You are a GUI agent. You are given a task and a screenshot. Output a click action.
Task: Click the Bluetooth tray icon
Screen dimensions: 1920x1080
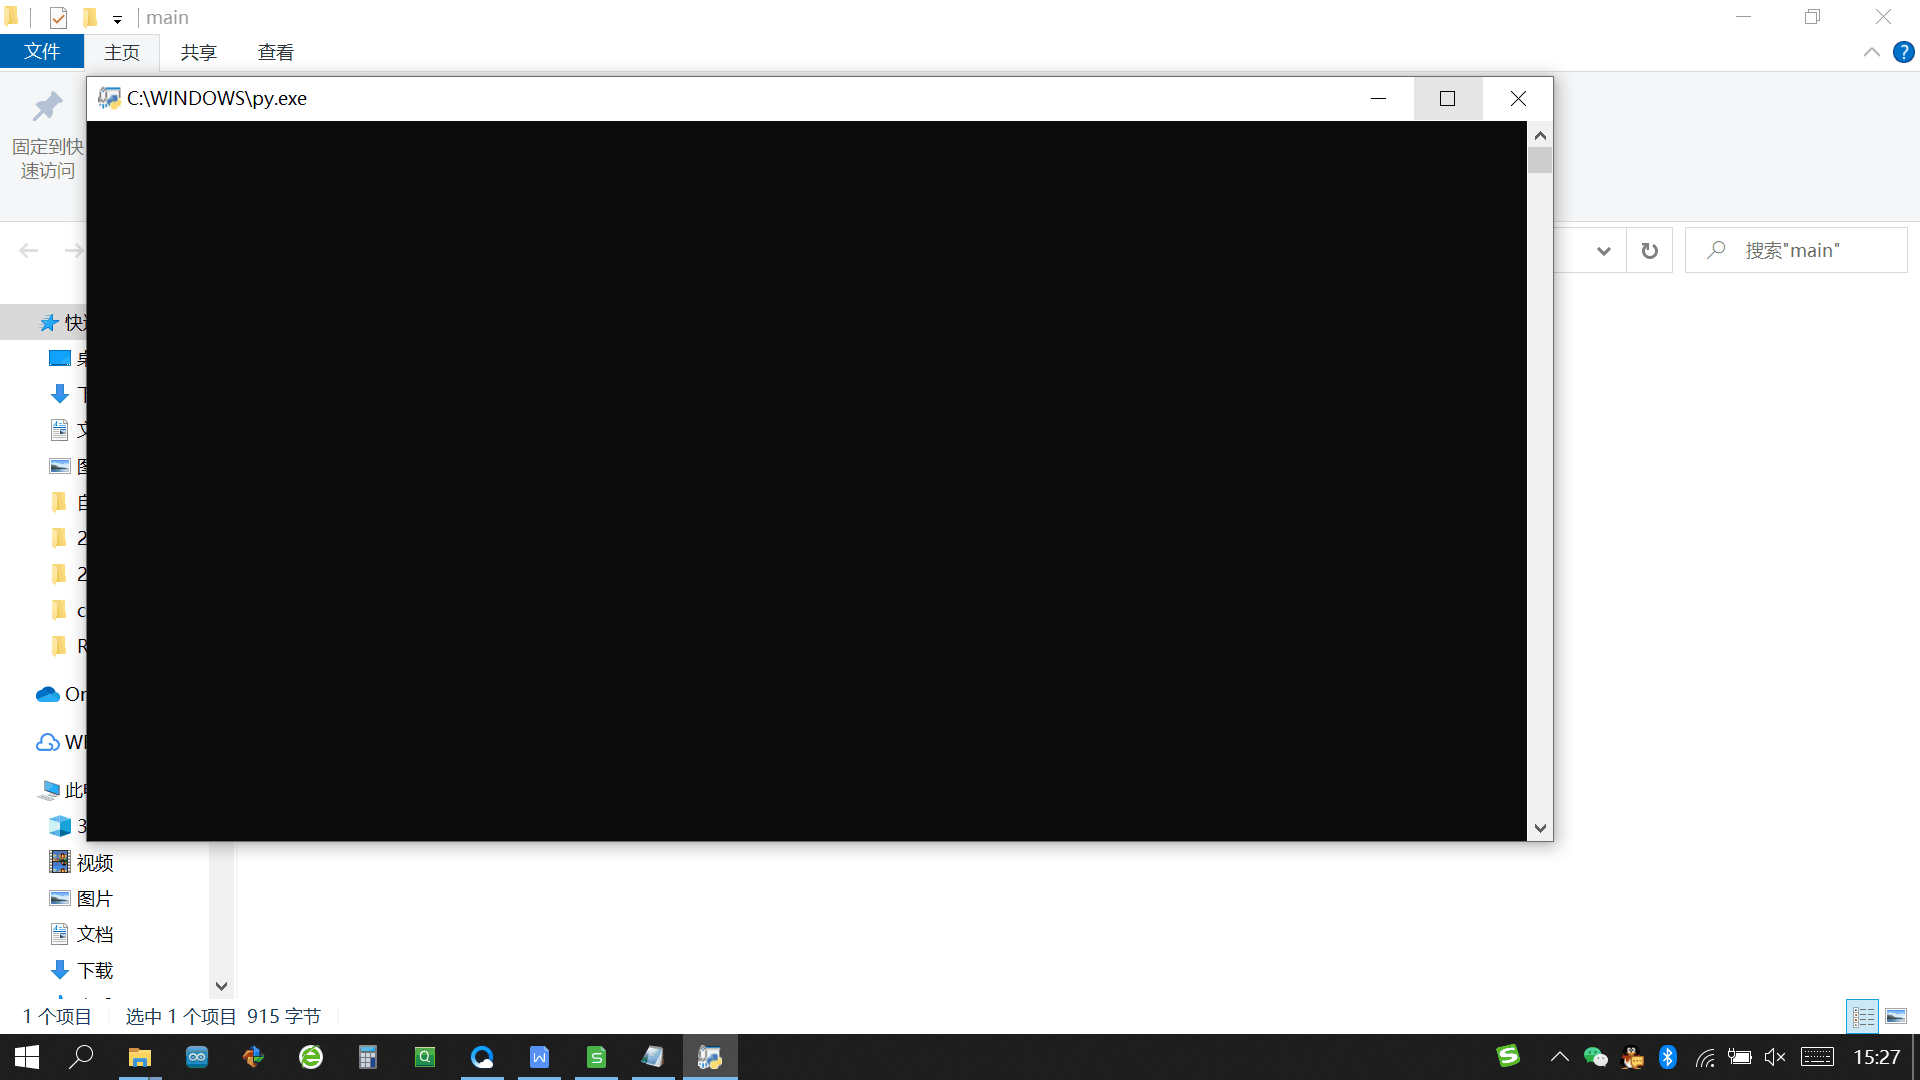point(1667,1057)
